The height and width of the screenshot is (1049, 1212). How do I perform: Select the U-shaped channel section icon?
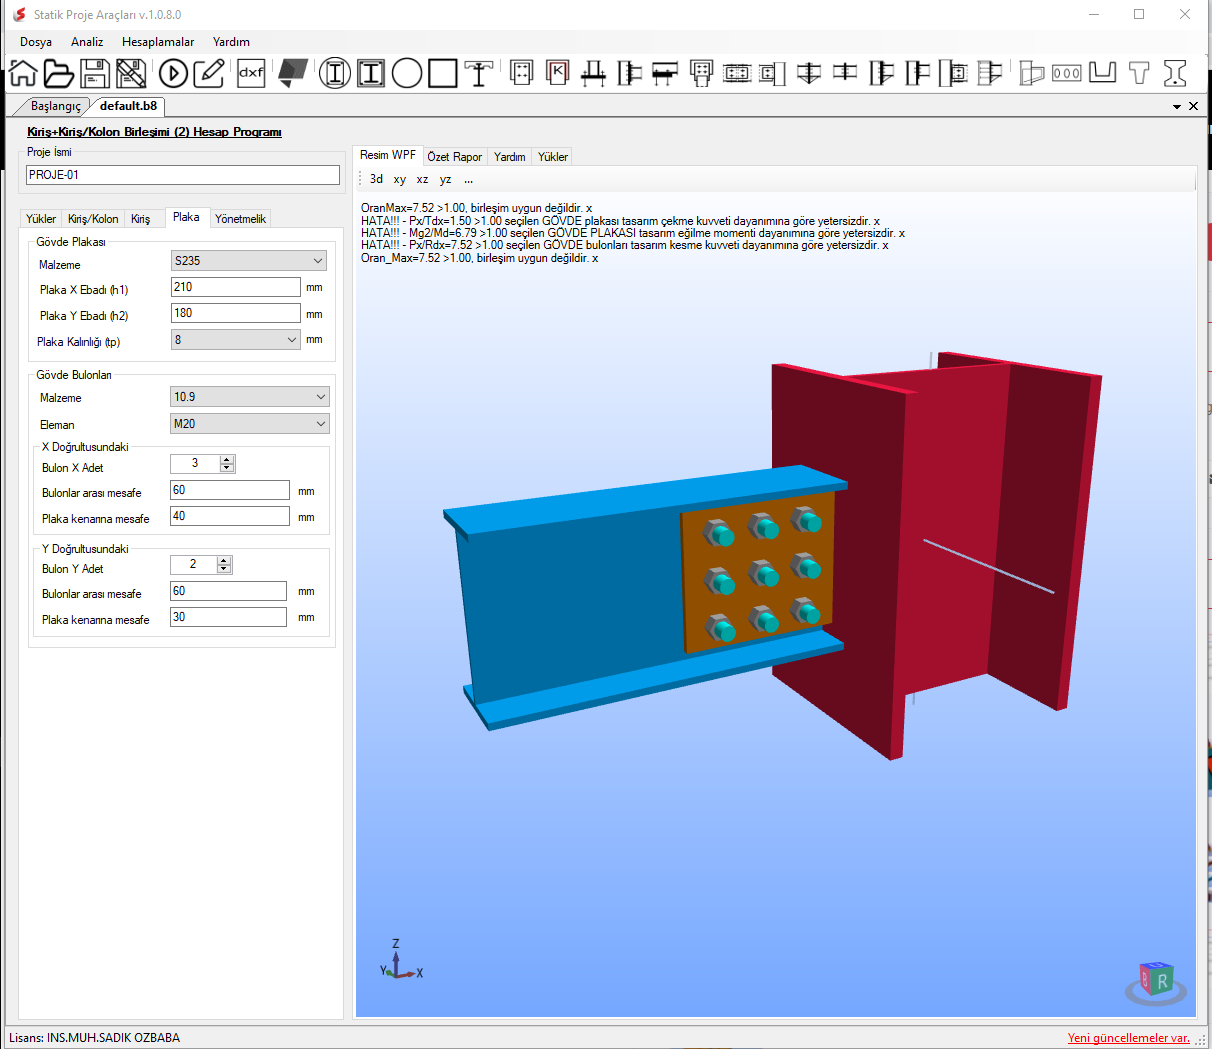[1103, 72]
